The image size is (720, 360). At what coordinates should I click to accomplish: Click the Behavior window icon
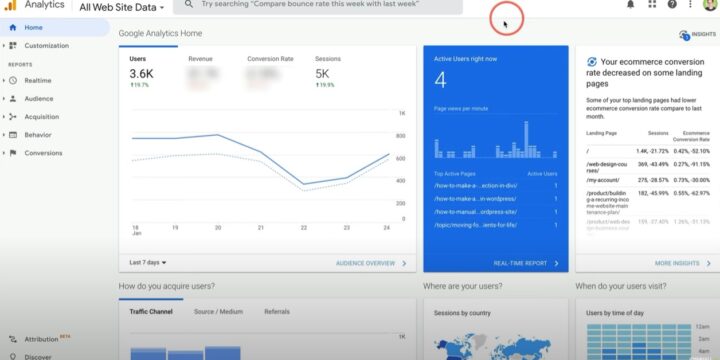tap(13, 135)
